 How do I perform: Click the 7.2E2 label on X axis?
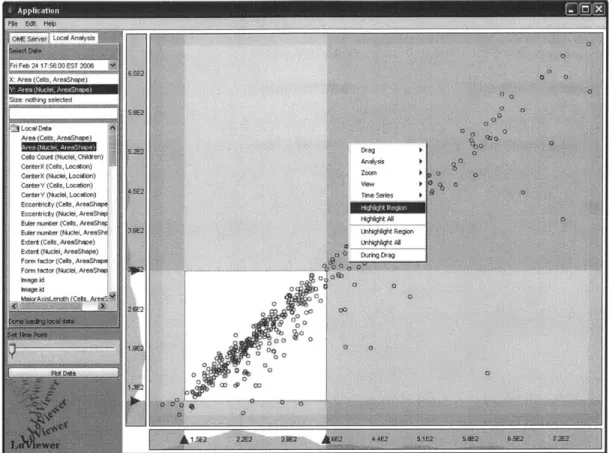[560, 439]
